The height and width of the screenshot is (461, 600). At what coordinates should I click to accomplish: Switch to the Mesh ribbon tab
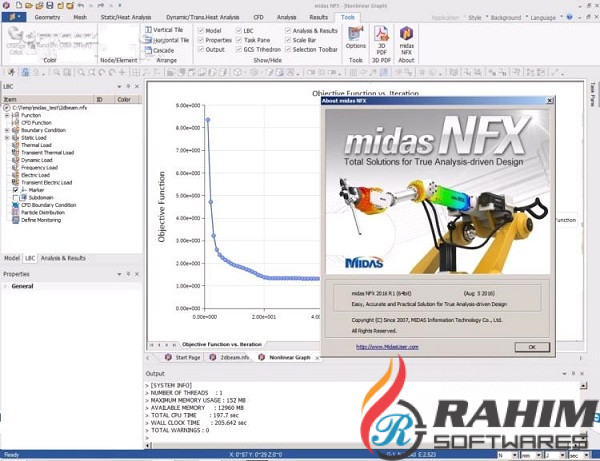[x=80, y=17]
